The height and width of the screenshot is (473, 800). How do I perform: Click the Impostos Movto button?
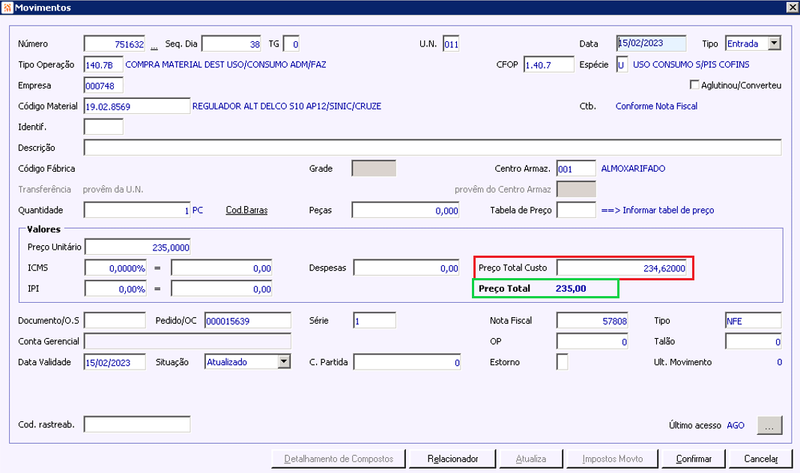[x=612, y=459]
